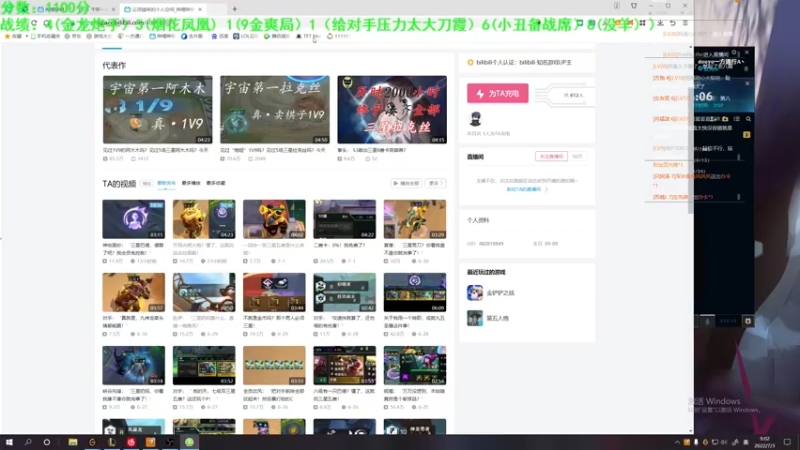Click the search magnifier in dark overlay panel

coord(748,119)
